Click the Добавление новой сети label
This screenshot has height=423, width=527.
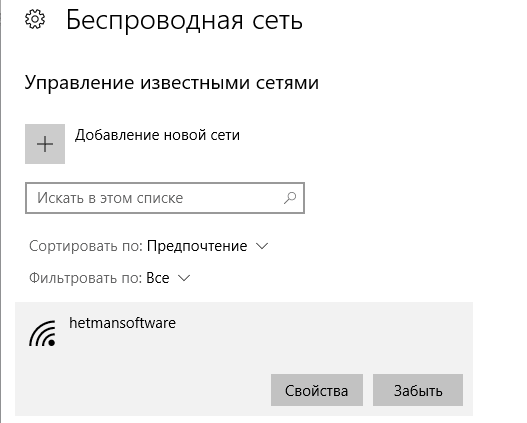(x=157, y=135)
